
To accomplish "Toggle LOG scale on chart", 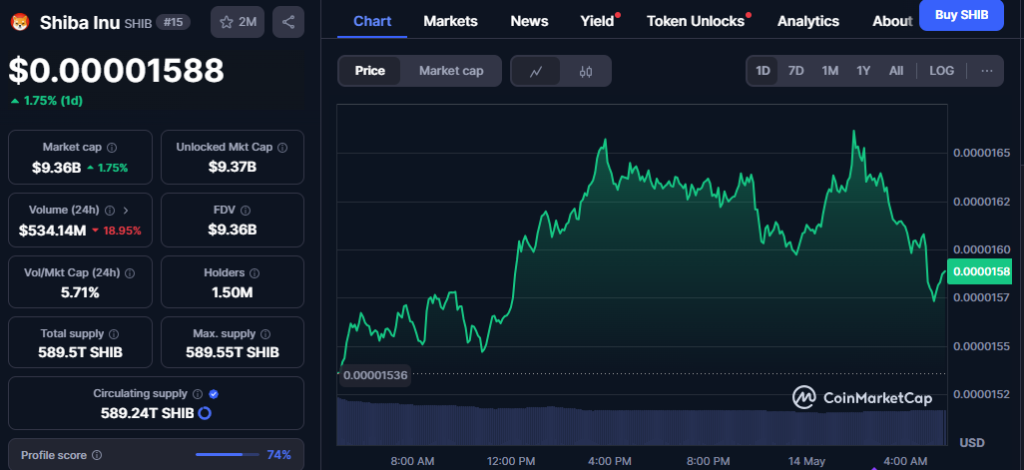I will click(x=942, y=70).
